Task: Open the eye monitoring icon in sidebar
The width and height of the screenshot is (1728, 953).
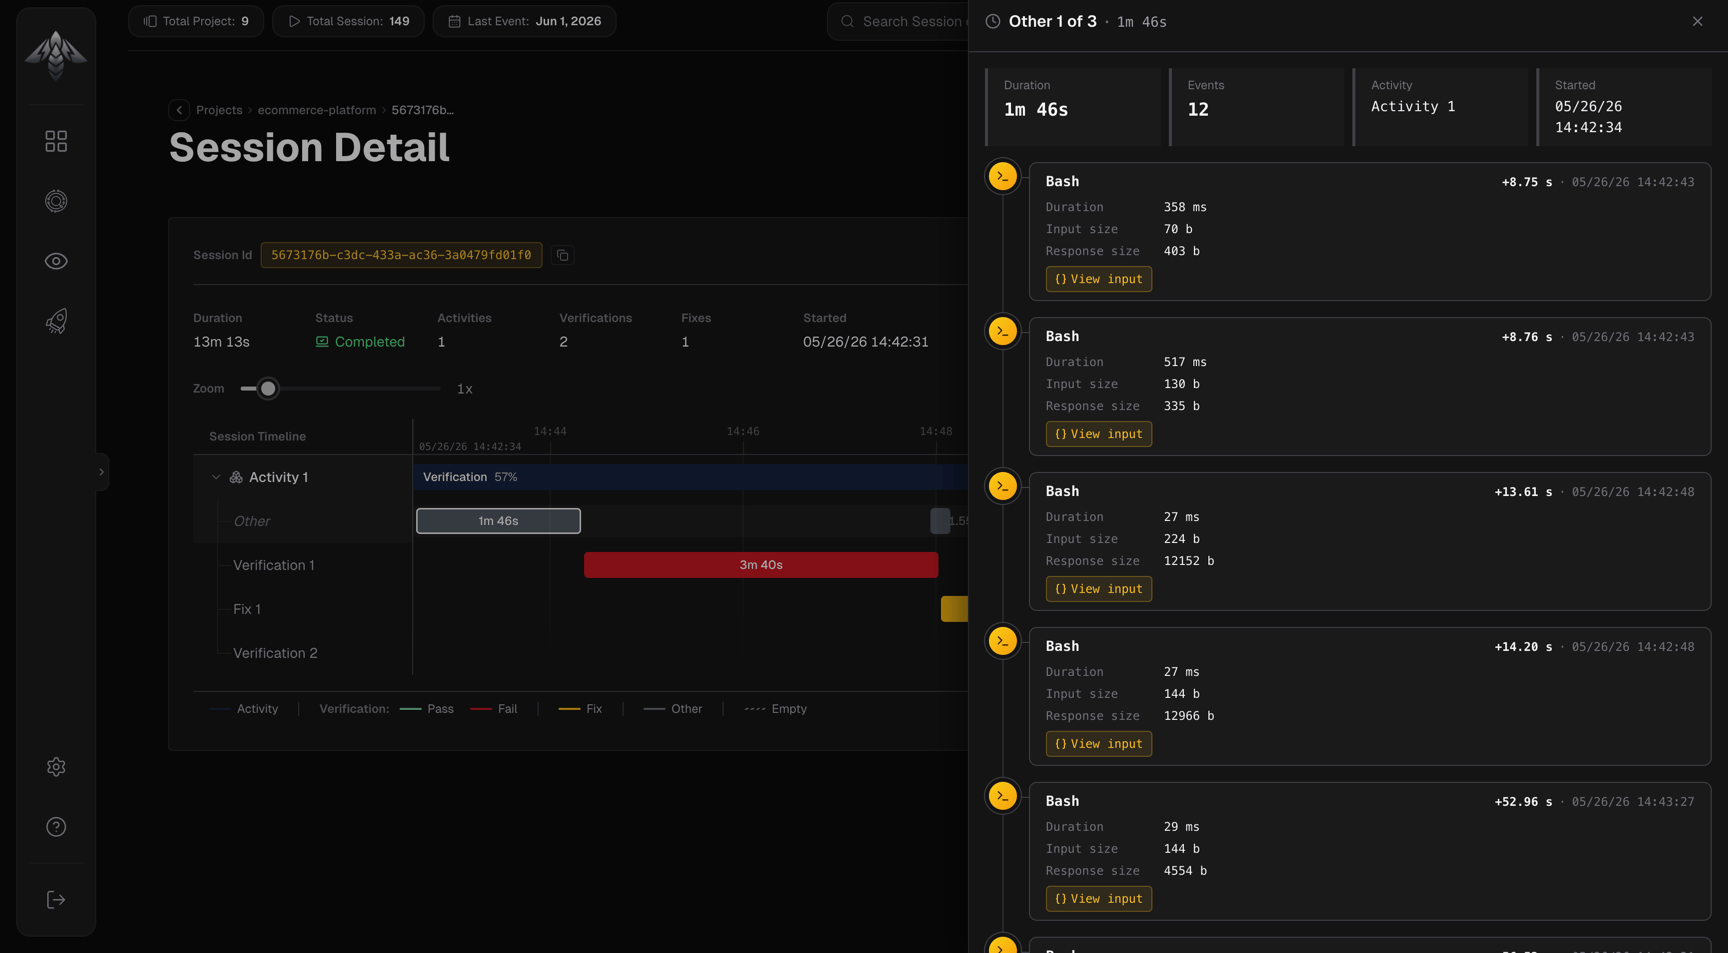Action: 56,261
